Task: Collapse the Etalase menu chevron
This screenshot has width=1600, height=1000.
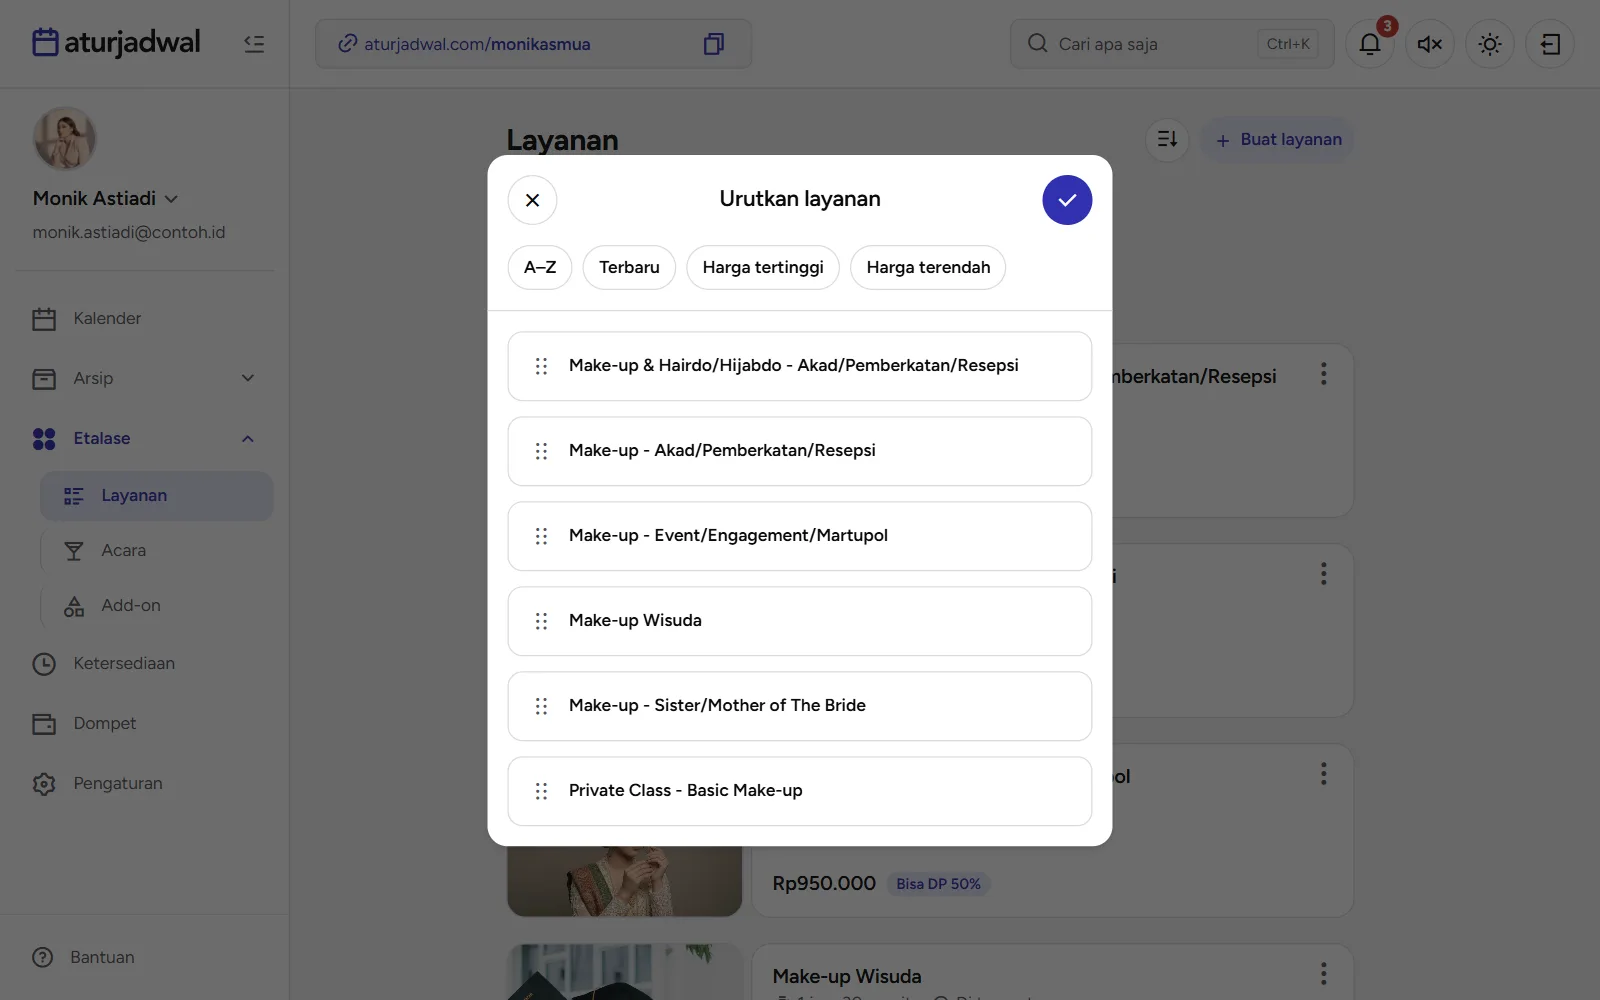Action: (x=248, y=438)
